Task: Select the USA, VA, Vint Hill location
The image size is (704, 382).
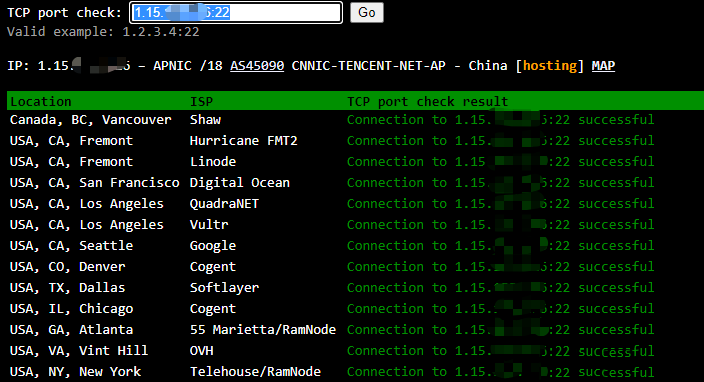Action: (79, 351)
